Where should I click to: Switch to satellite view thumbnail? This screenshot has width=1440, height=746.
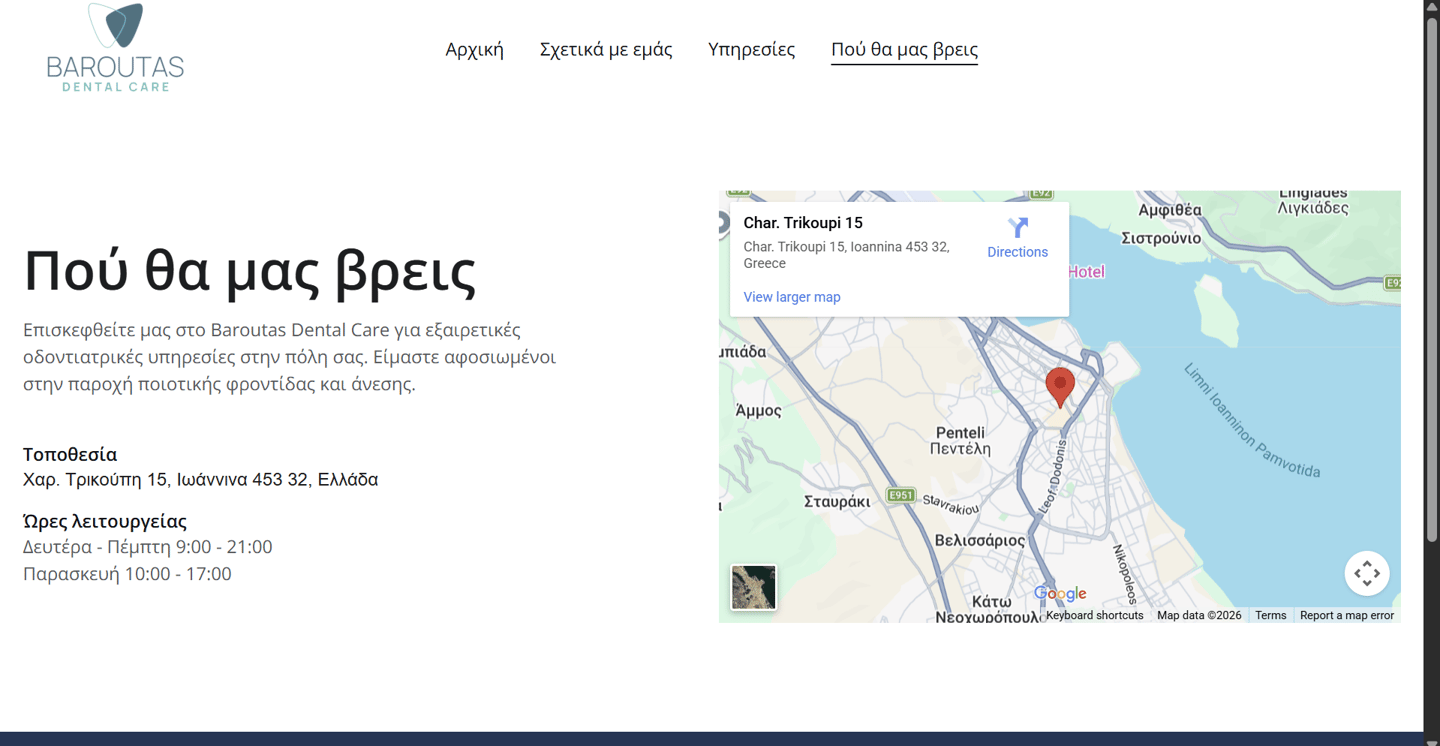753,587
